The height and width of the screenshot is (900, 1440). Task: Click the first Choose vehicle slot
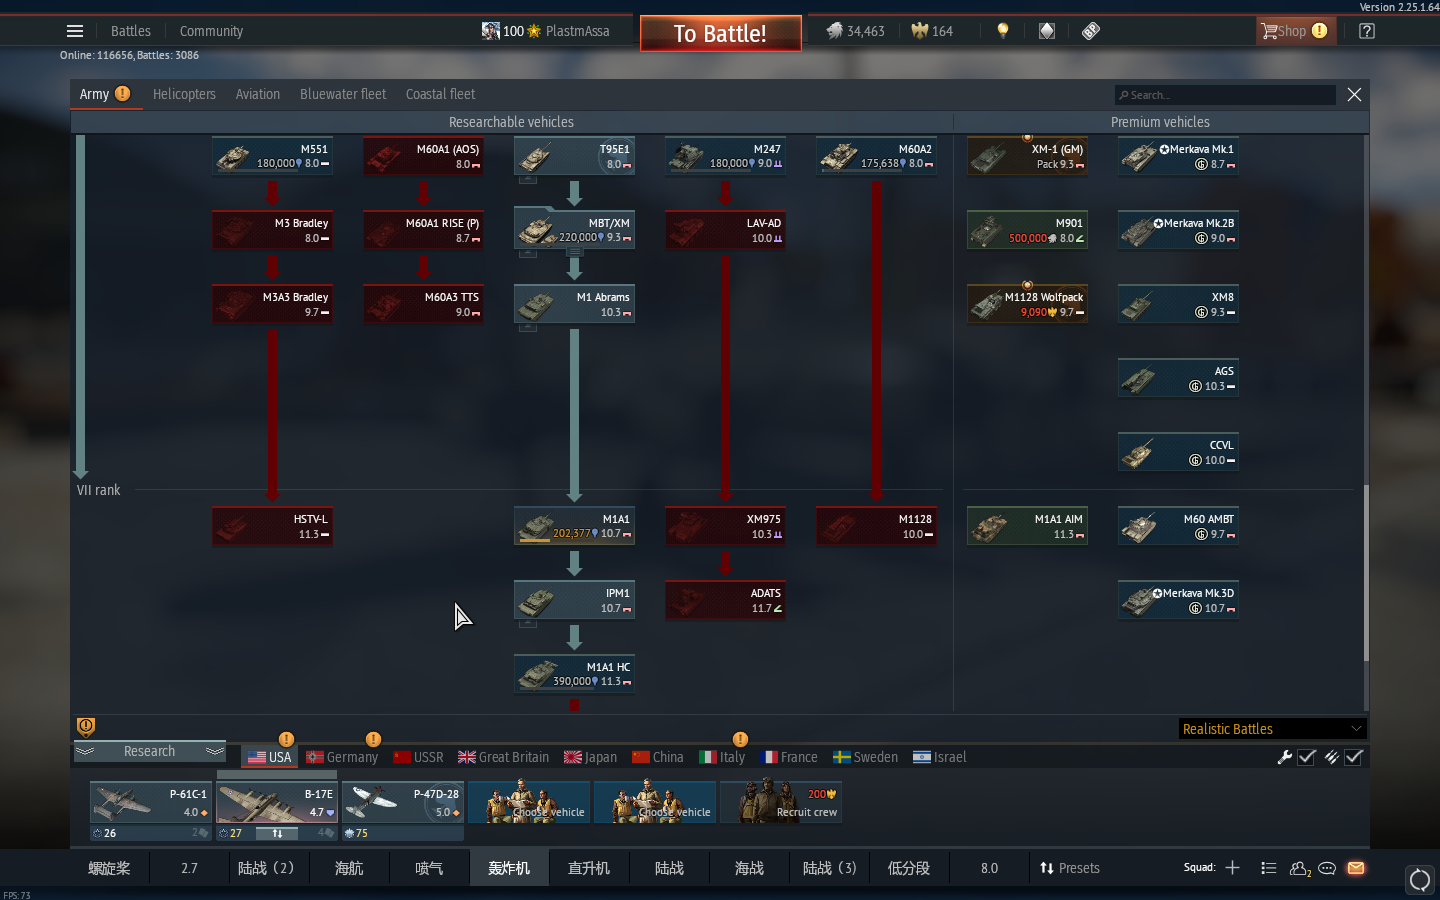coord(529,803)
